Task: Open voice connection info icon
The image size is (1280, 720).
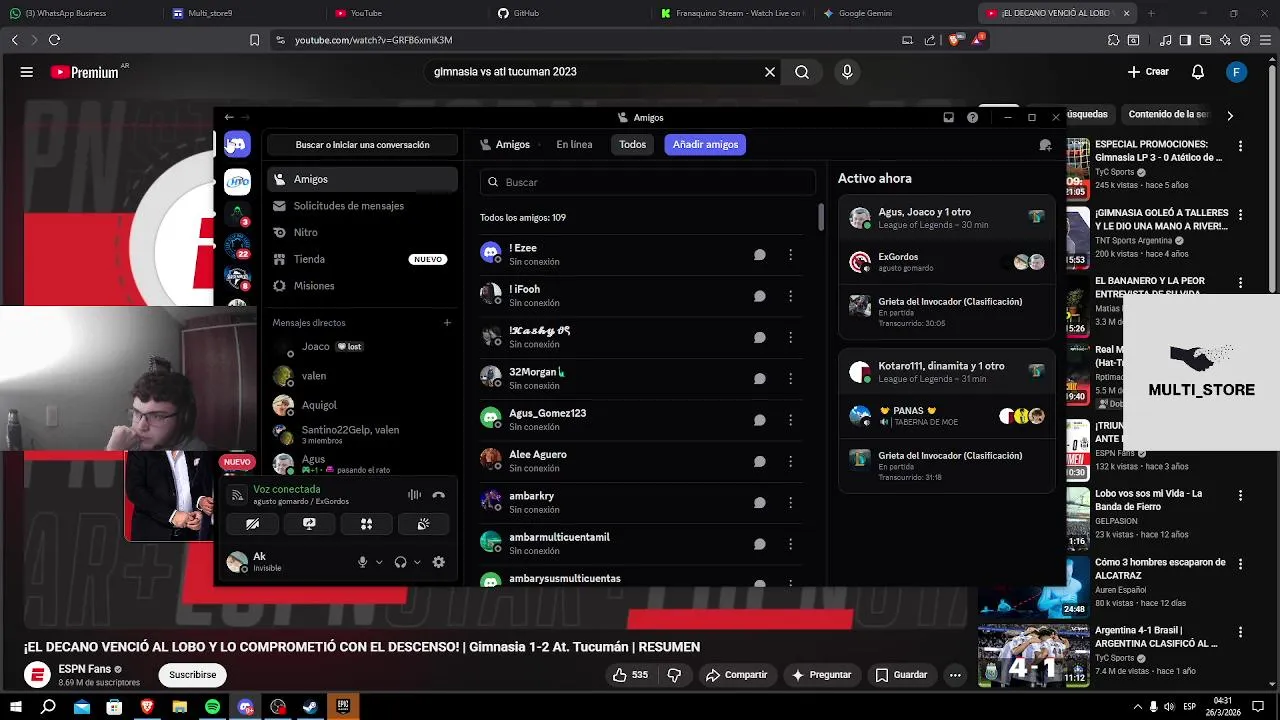Action: pyautogui.click(x=237, y=495)
